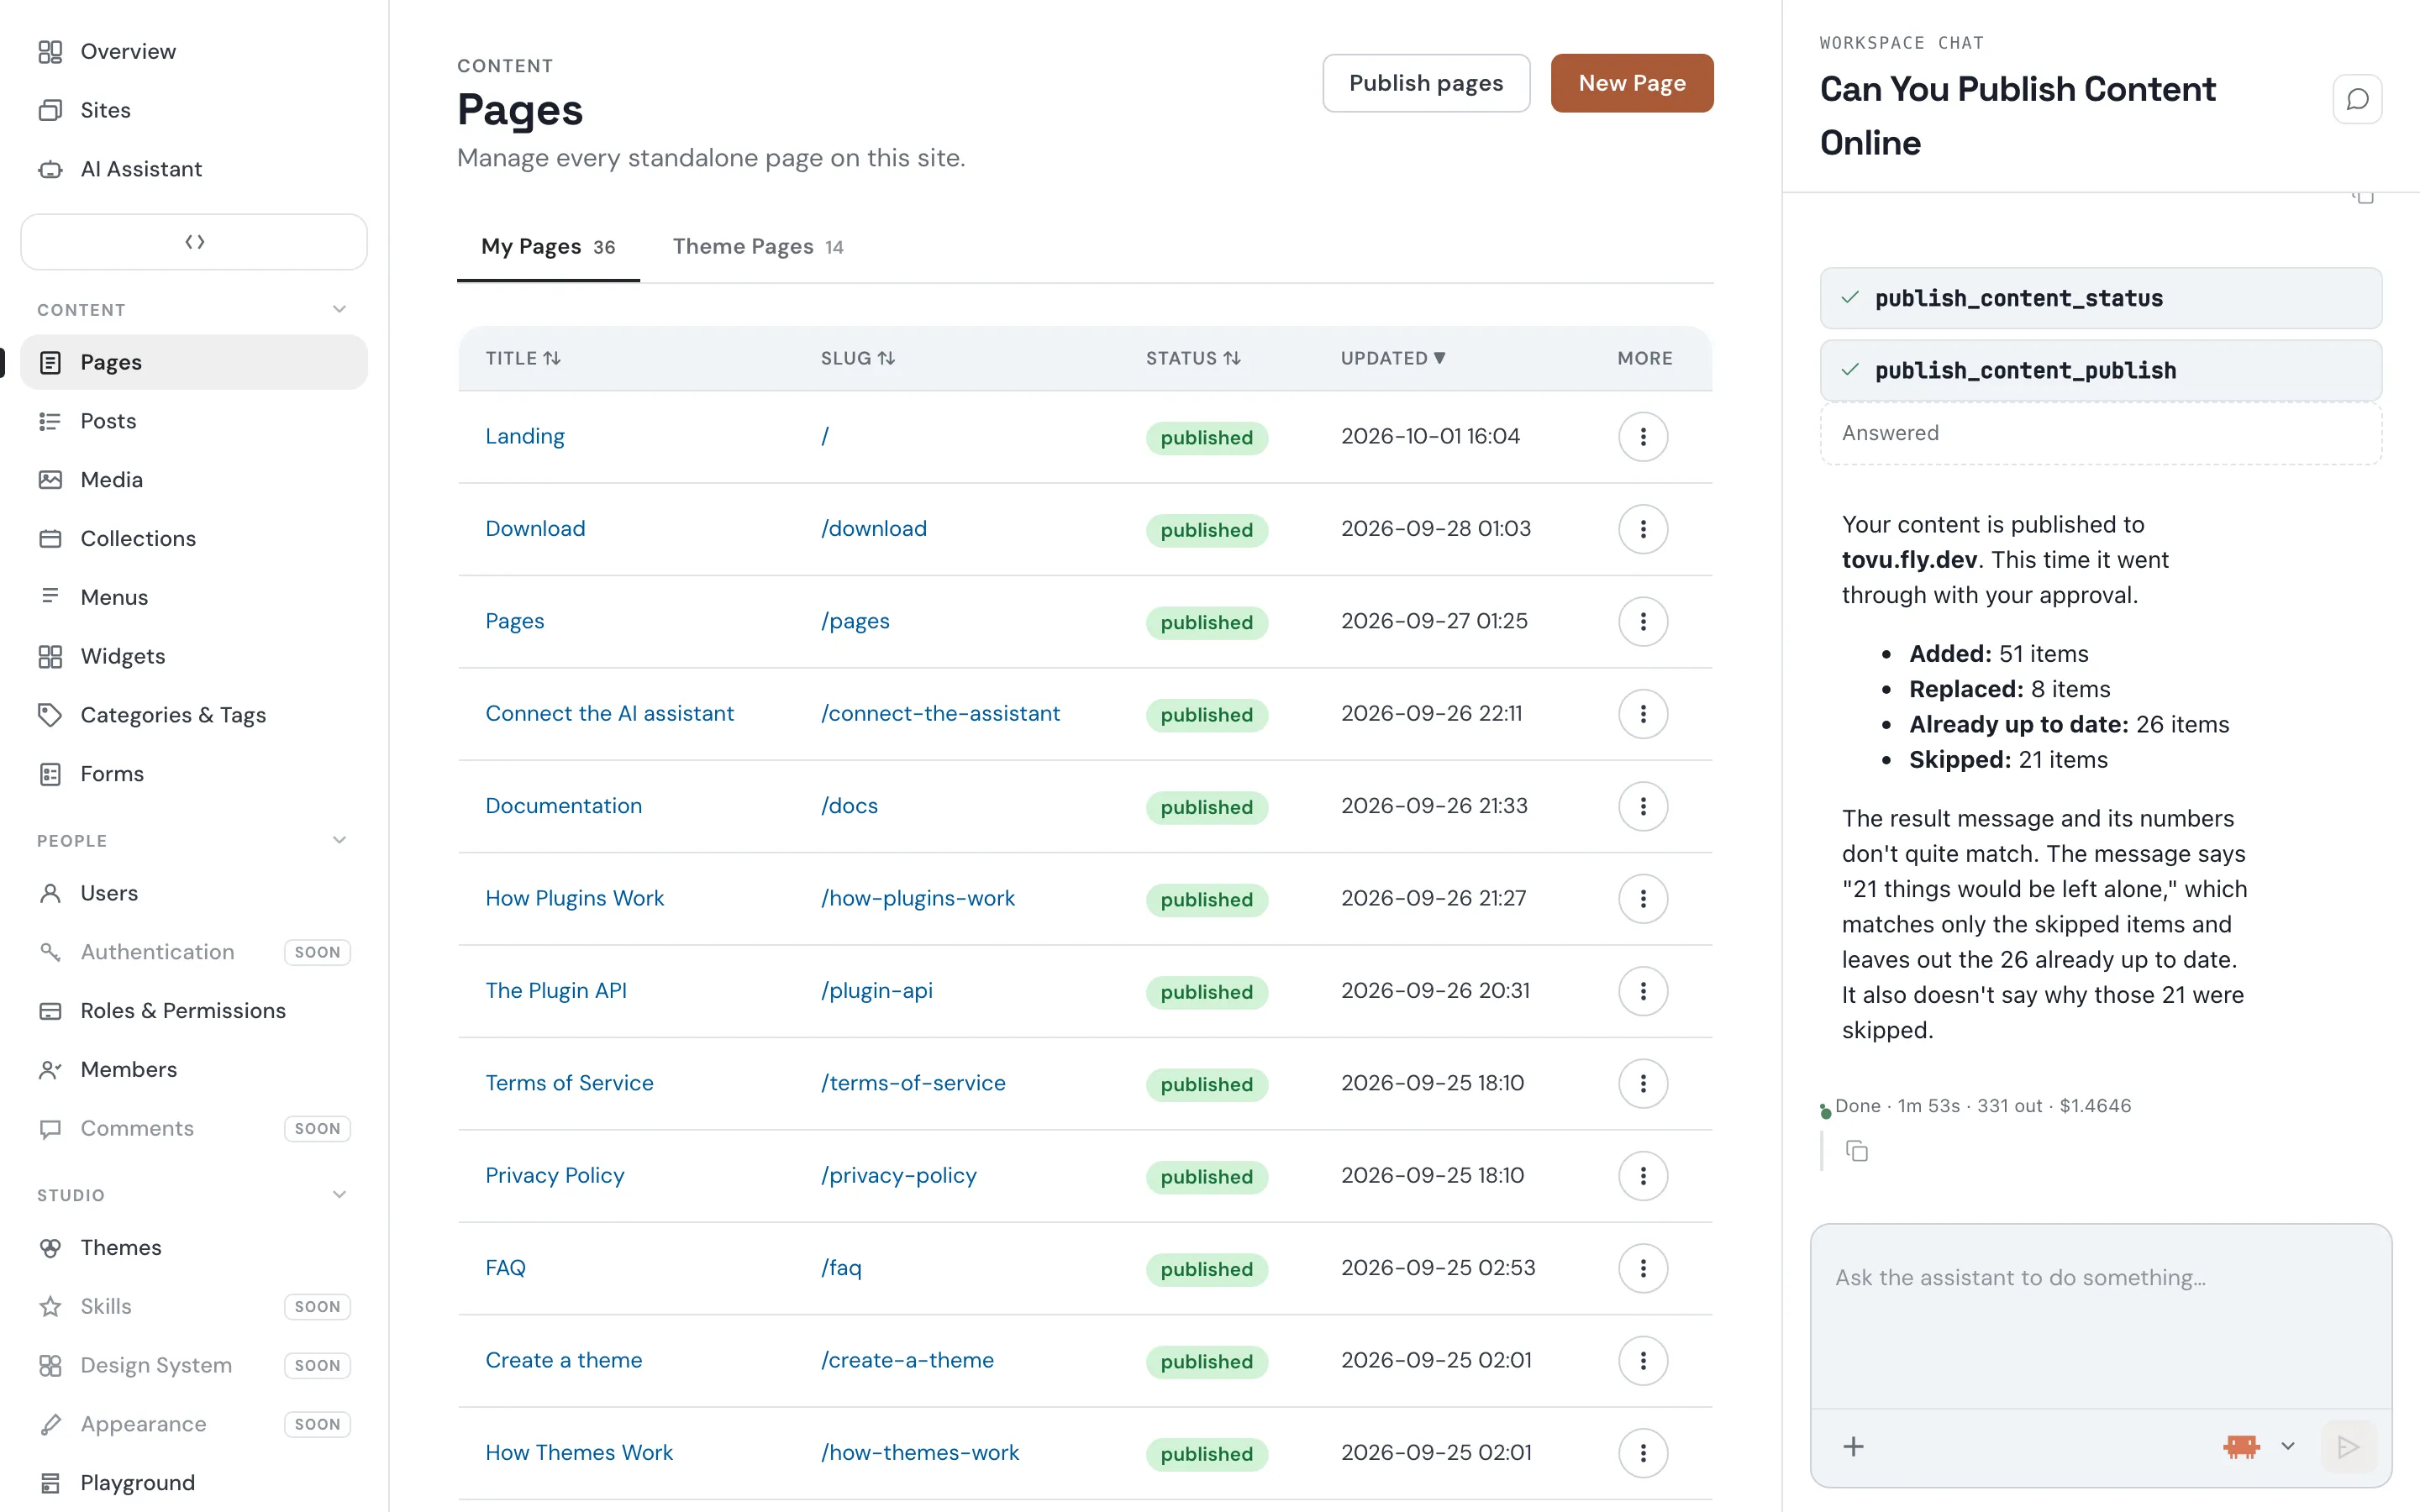Click the New Page button
Viewport: 2420px width, 1512px height.
[x=1632, y=83]
